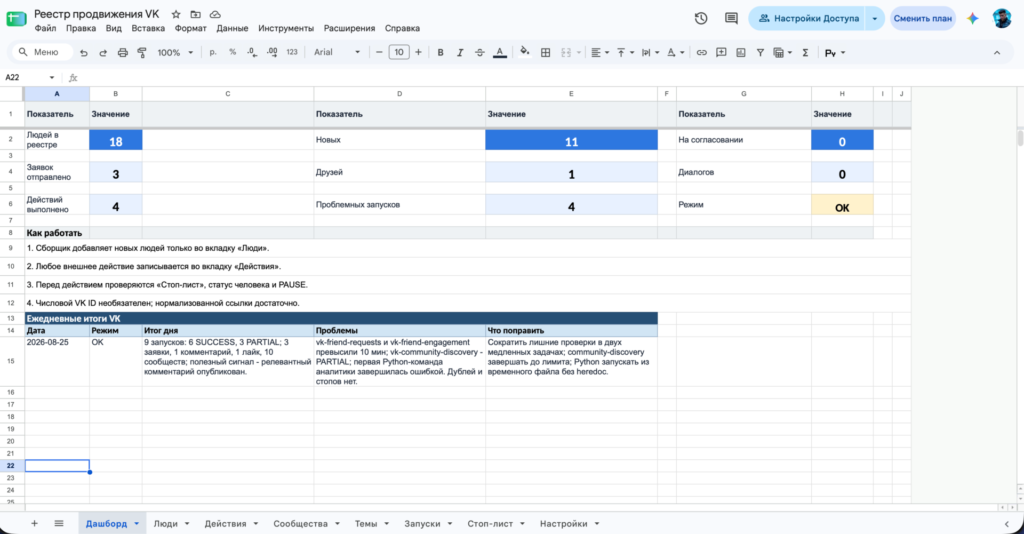Click the font size input field
This screenshot has width=1024, height=534.
(398, 52)
